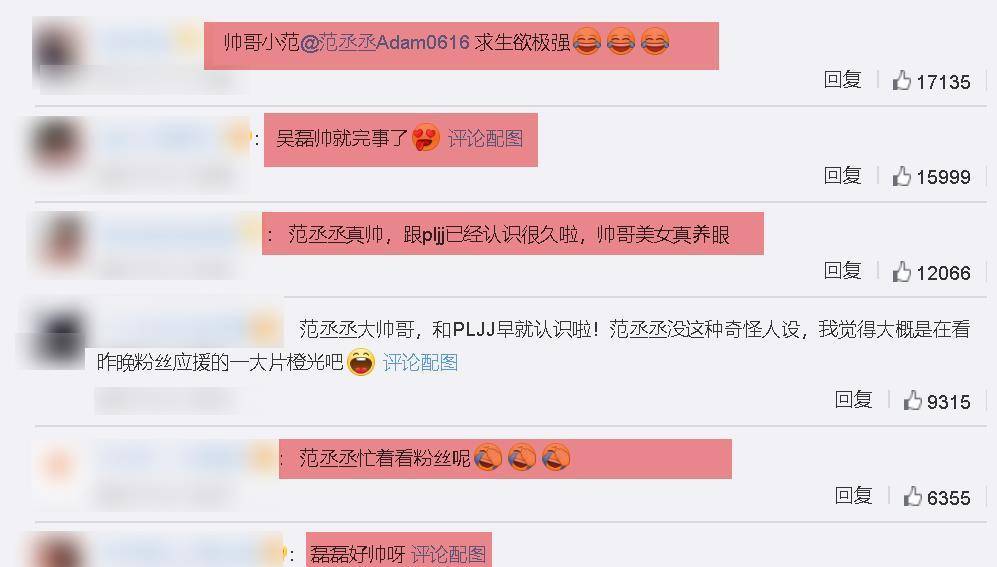Open 评论配图 after 磊磊好帅呀
Screen dimensions: 997x567
coord(448,554)
